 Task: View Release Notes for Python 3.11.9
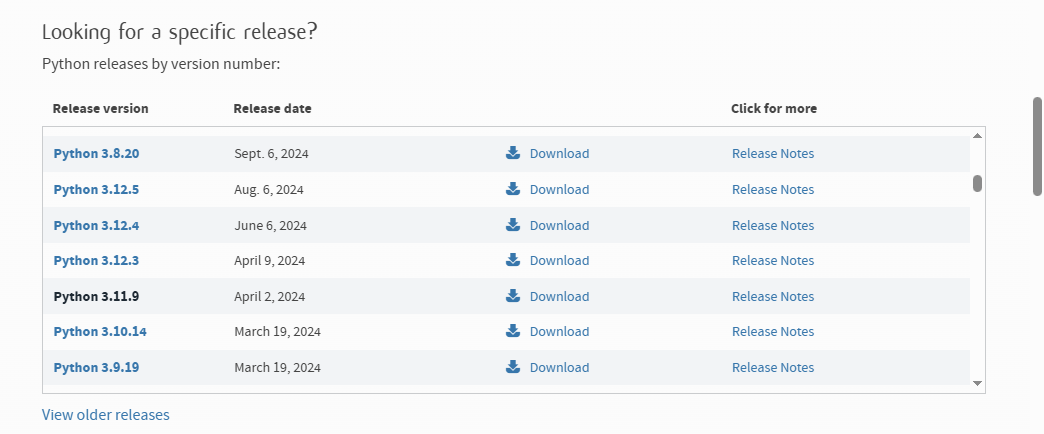tap(773, 297)
